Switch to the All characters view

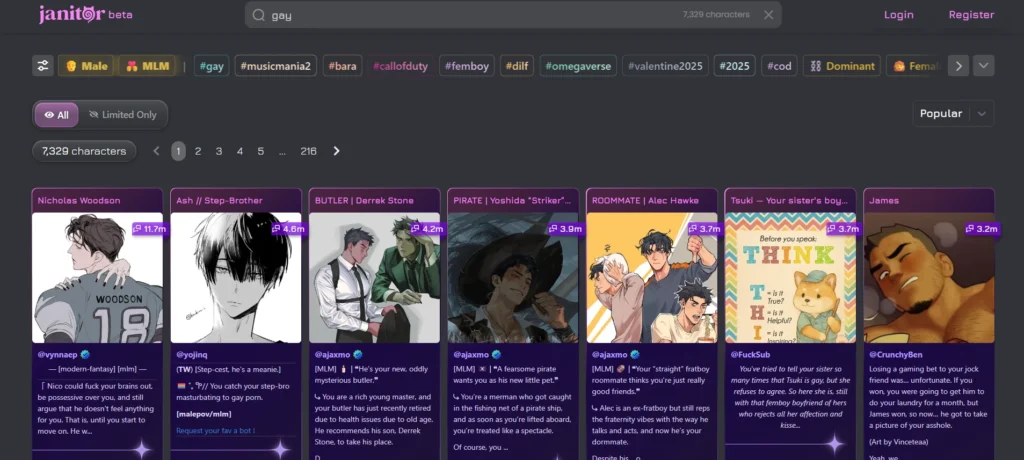click(x=56, y=115)
